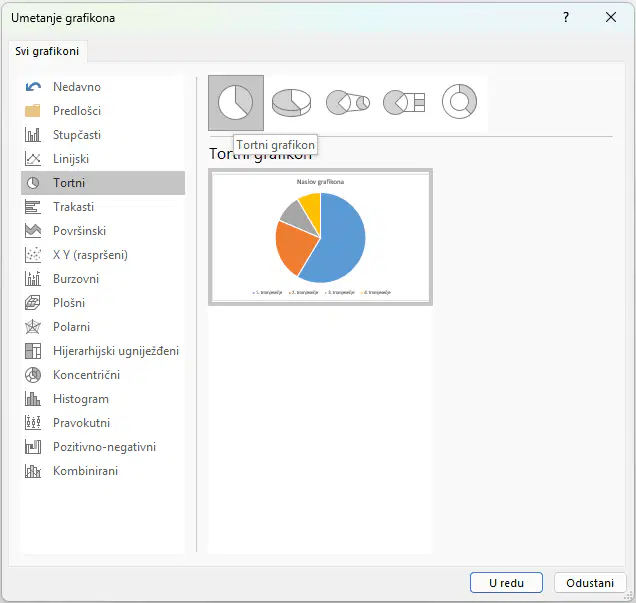This screenshot has width=636, height=603.
Task: Click the Burzovni stock chart icon
Action: click(x=32, y=279)
